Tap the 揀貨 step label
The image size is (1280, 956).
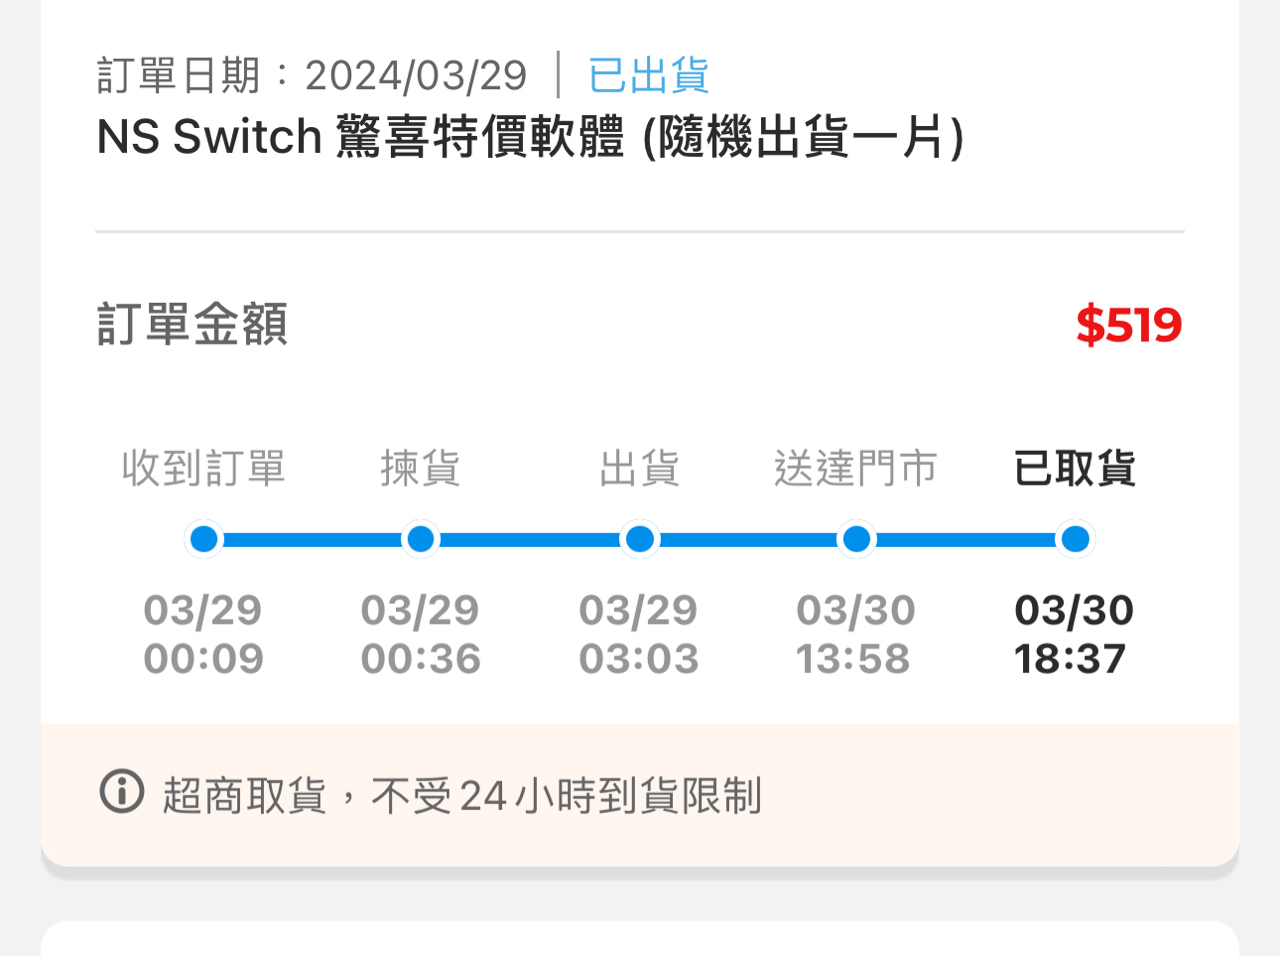click(421, 467)
